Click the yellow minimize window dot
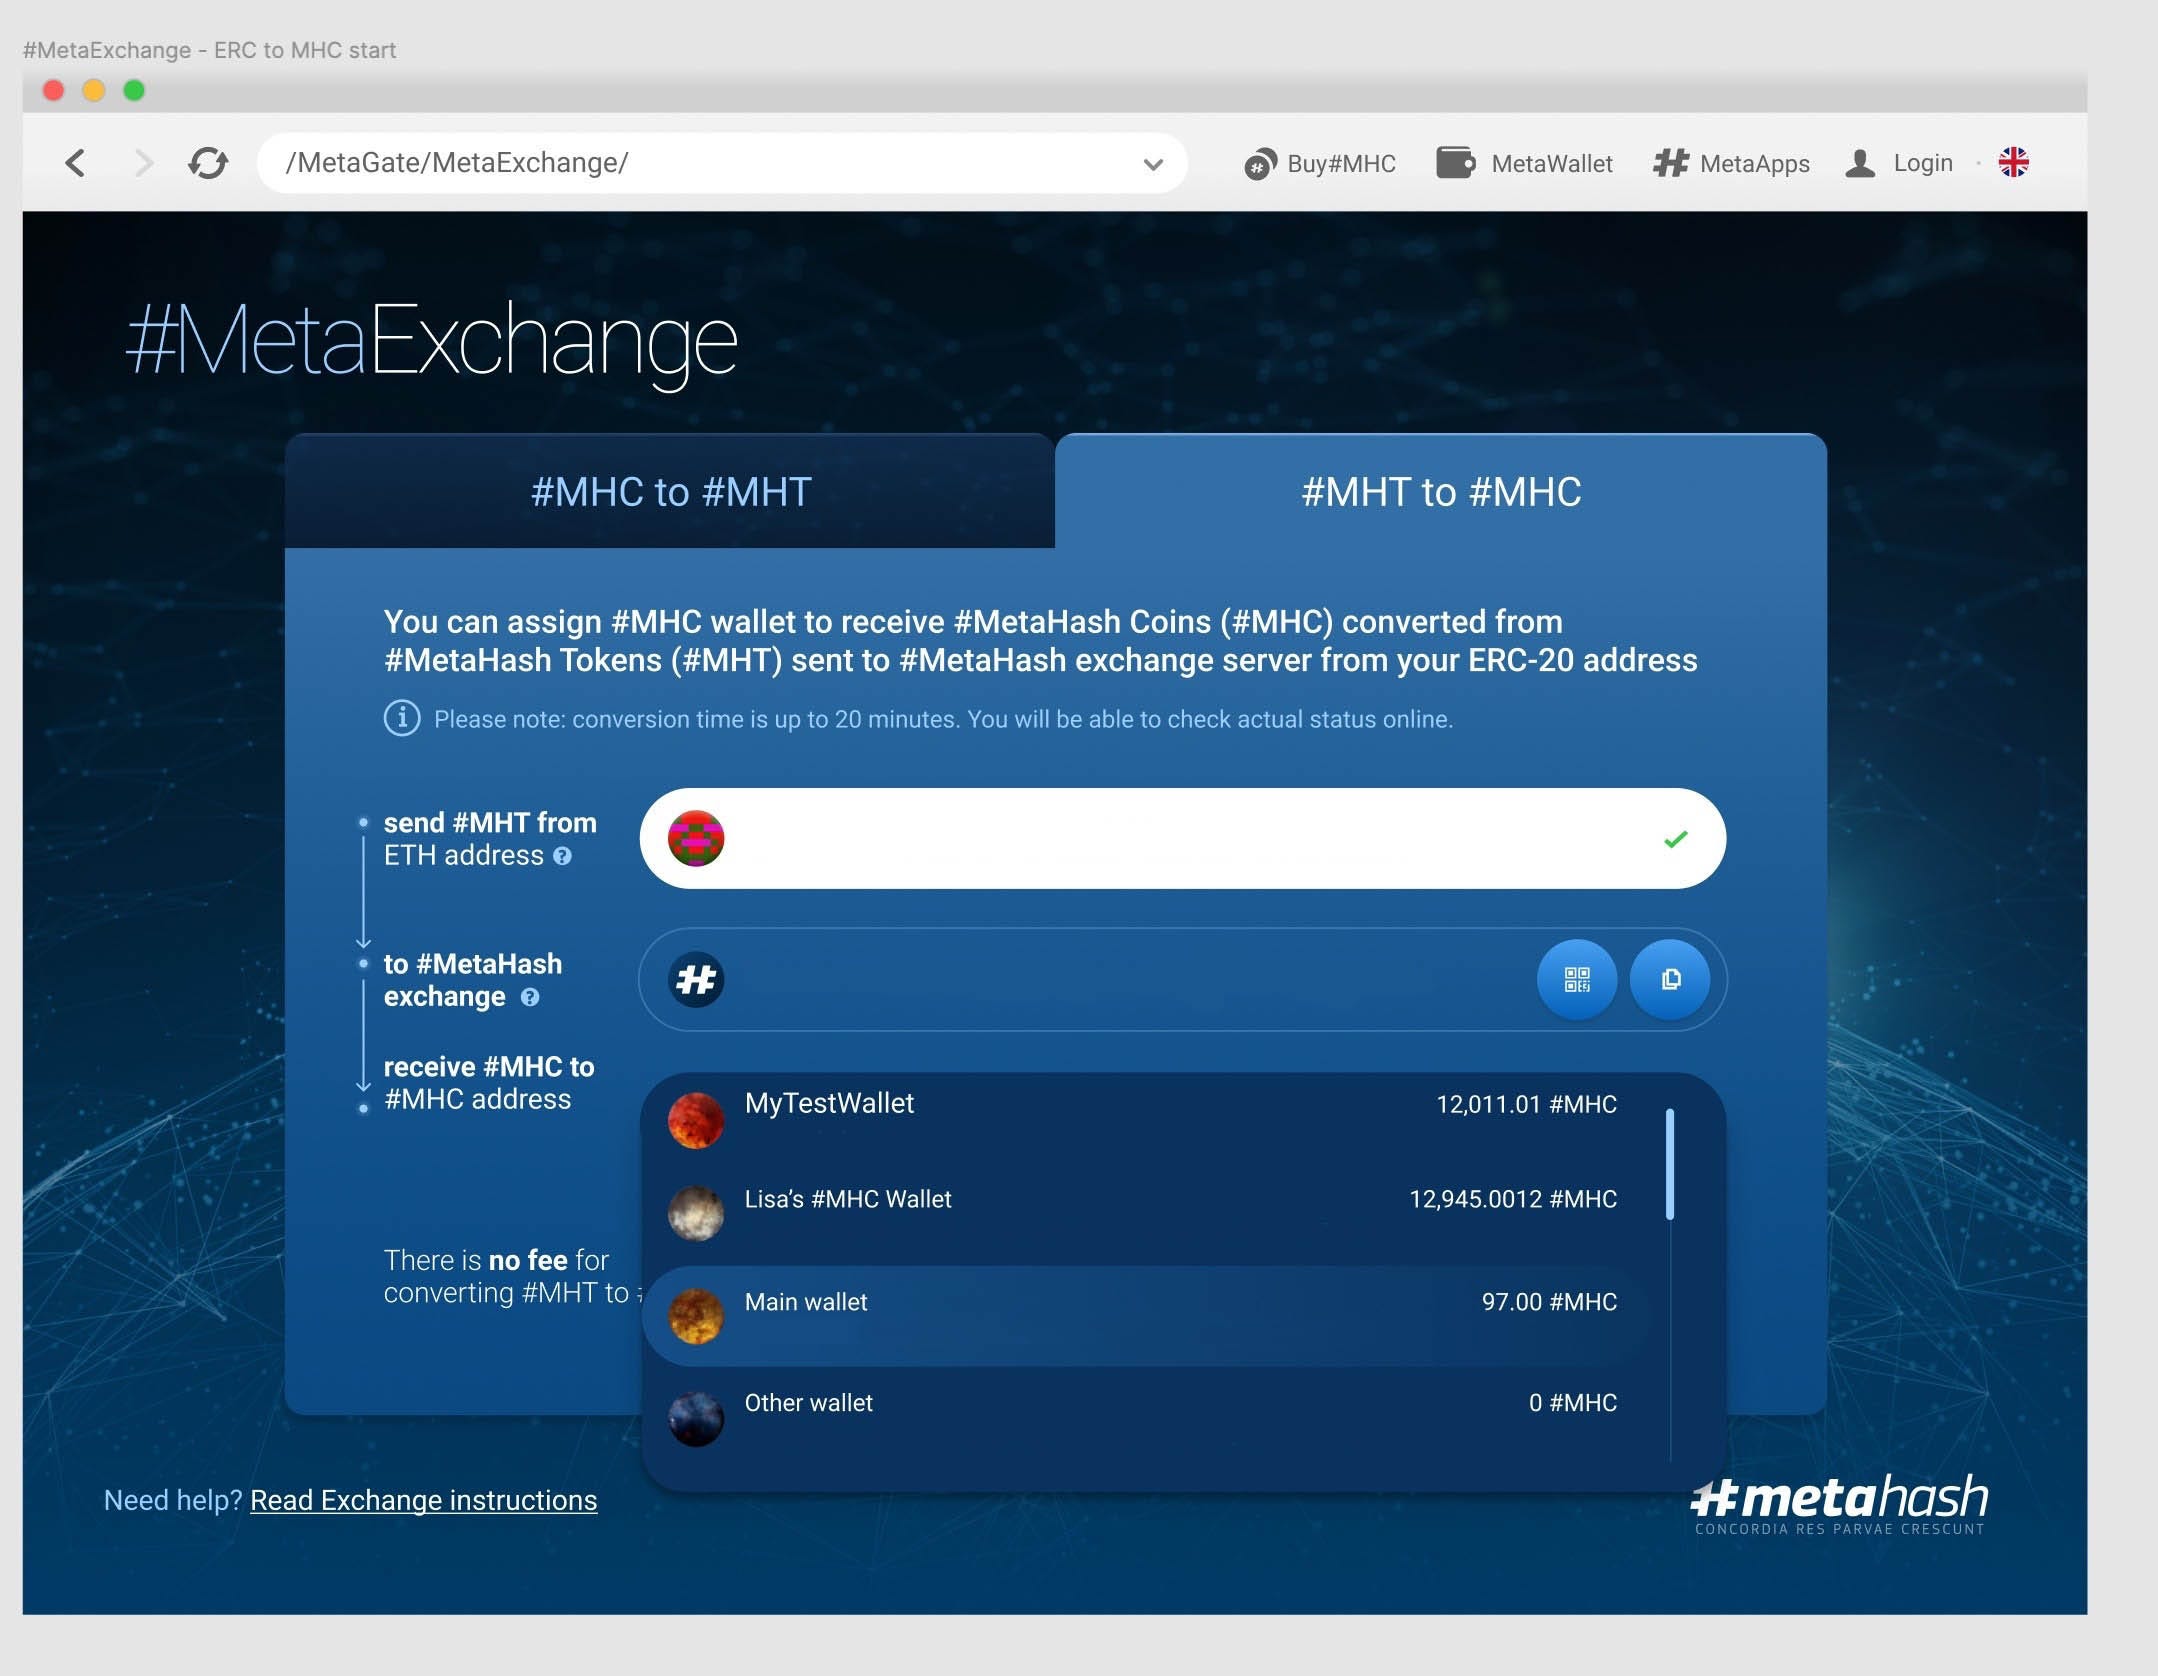 click(94, 91)
